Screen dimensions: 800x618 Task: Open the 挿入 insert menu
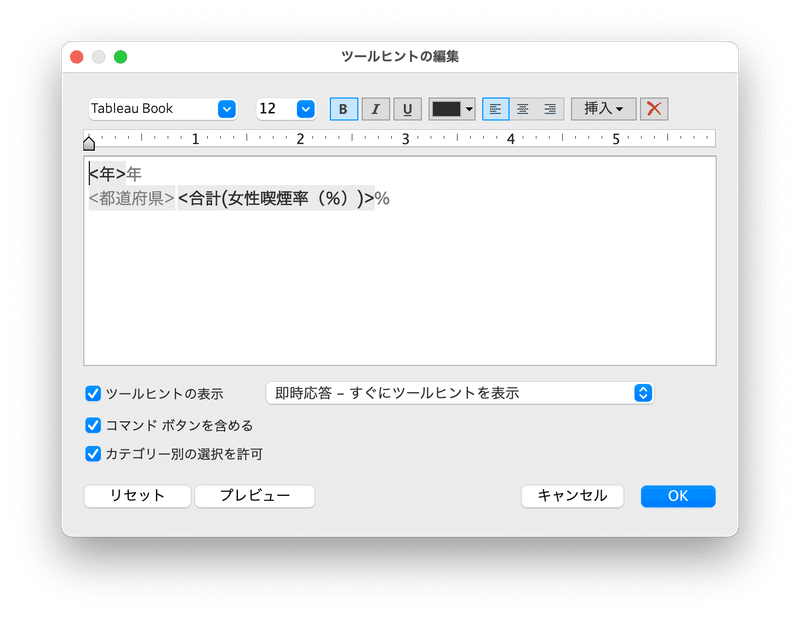tap(604, 109)
